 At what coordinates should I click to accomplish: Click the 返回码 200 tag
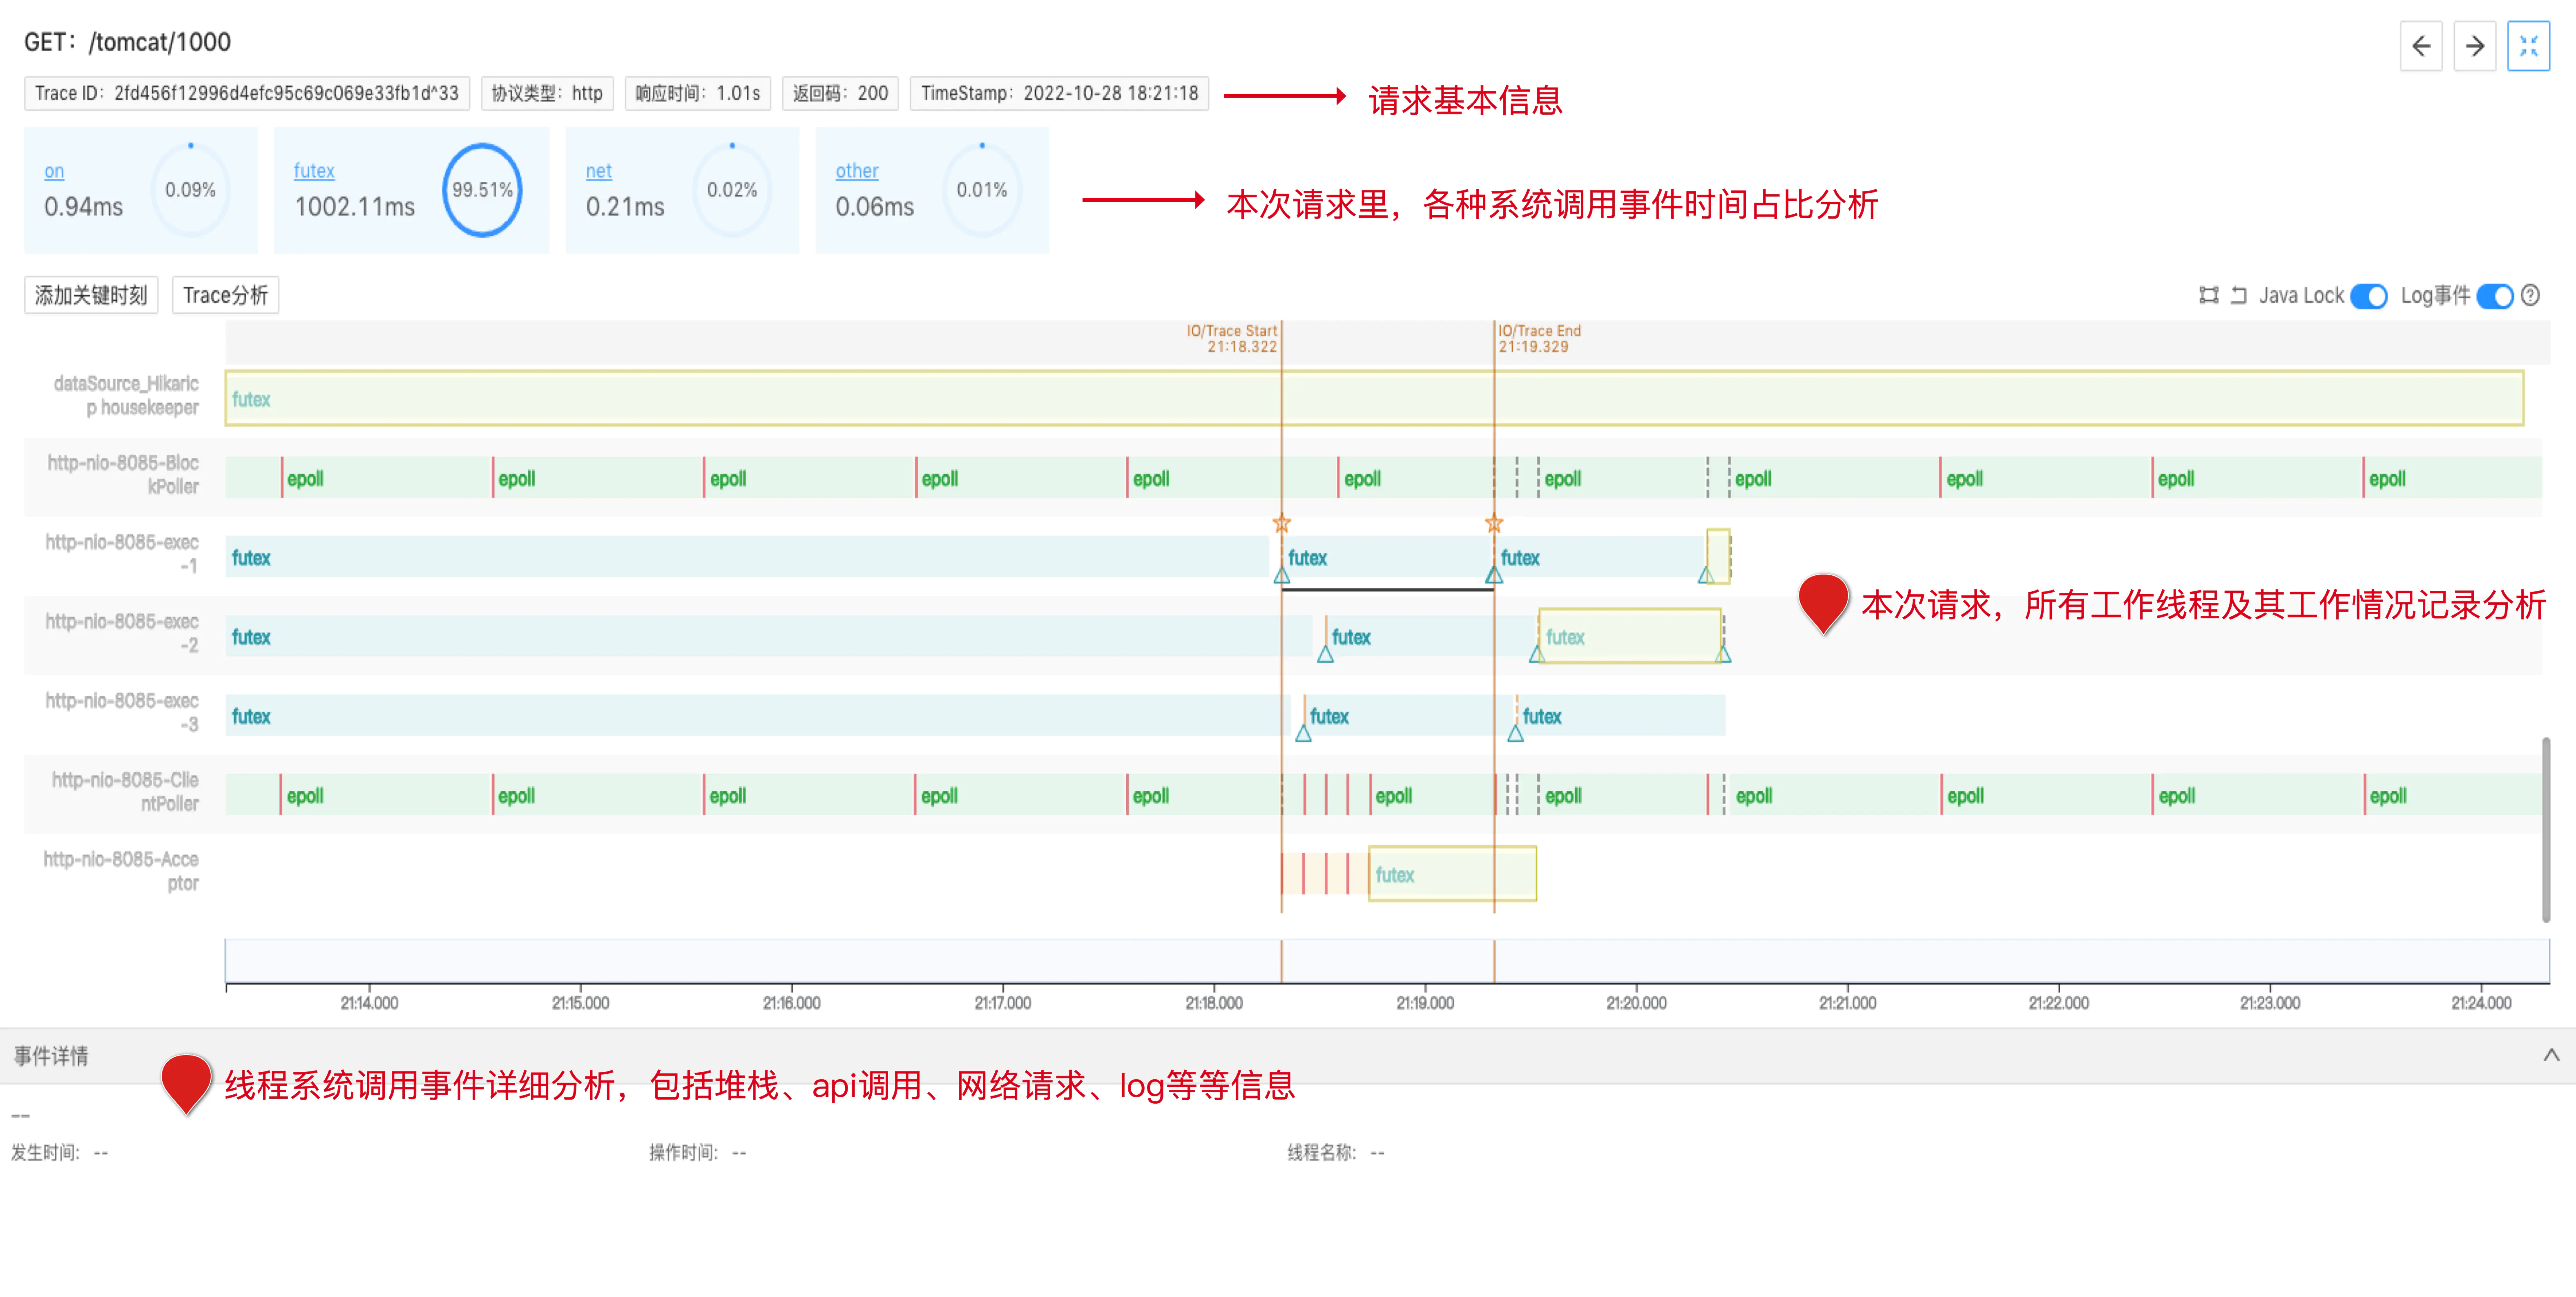[x=840, y=93]
